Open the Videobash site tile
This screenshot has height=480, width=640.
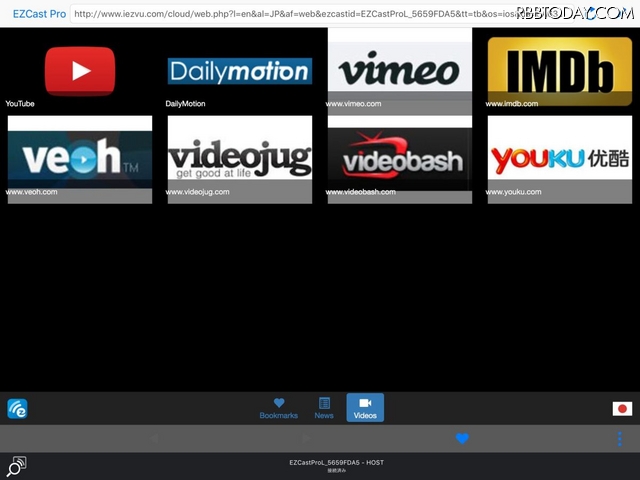pyautogui.click(x=400, y=159)
